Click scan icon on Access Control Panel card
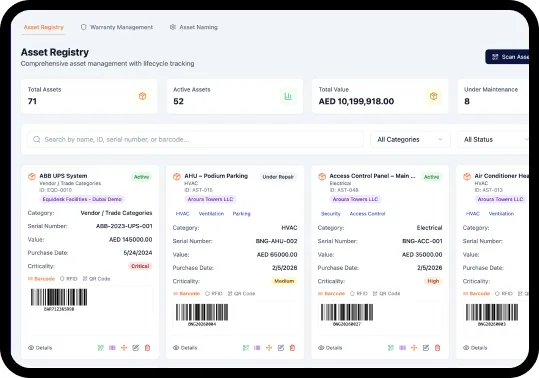 tap(390, 348)
